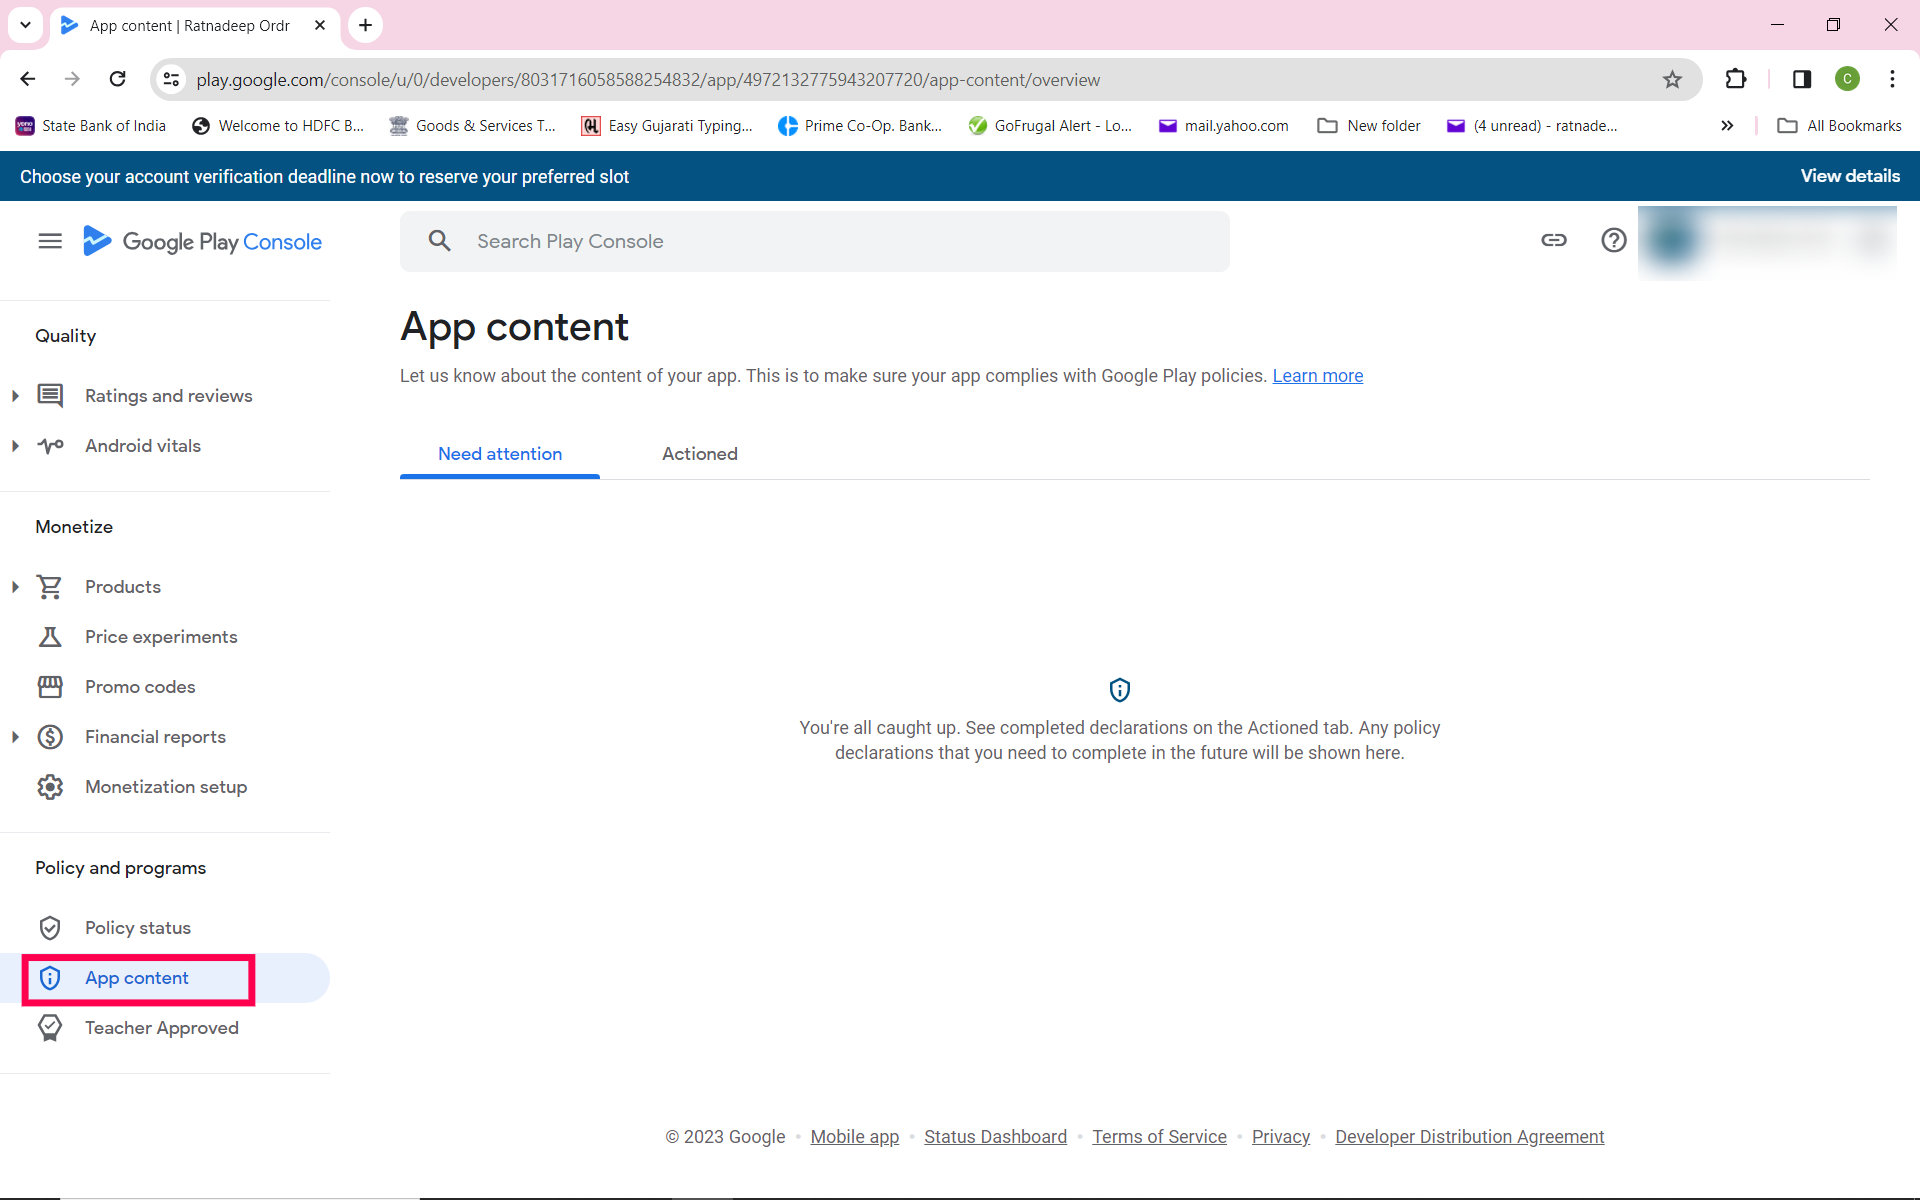
Task: Click the copy link icon
Action: [x=1553, y=240]
